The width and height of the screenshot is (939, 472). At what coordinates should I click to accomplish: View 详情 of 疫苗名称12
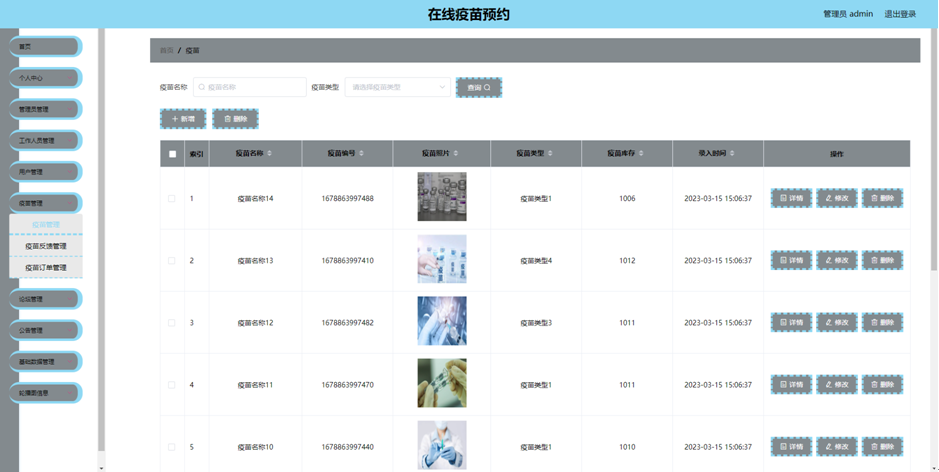point(791,322)
